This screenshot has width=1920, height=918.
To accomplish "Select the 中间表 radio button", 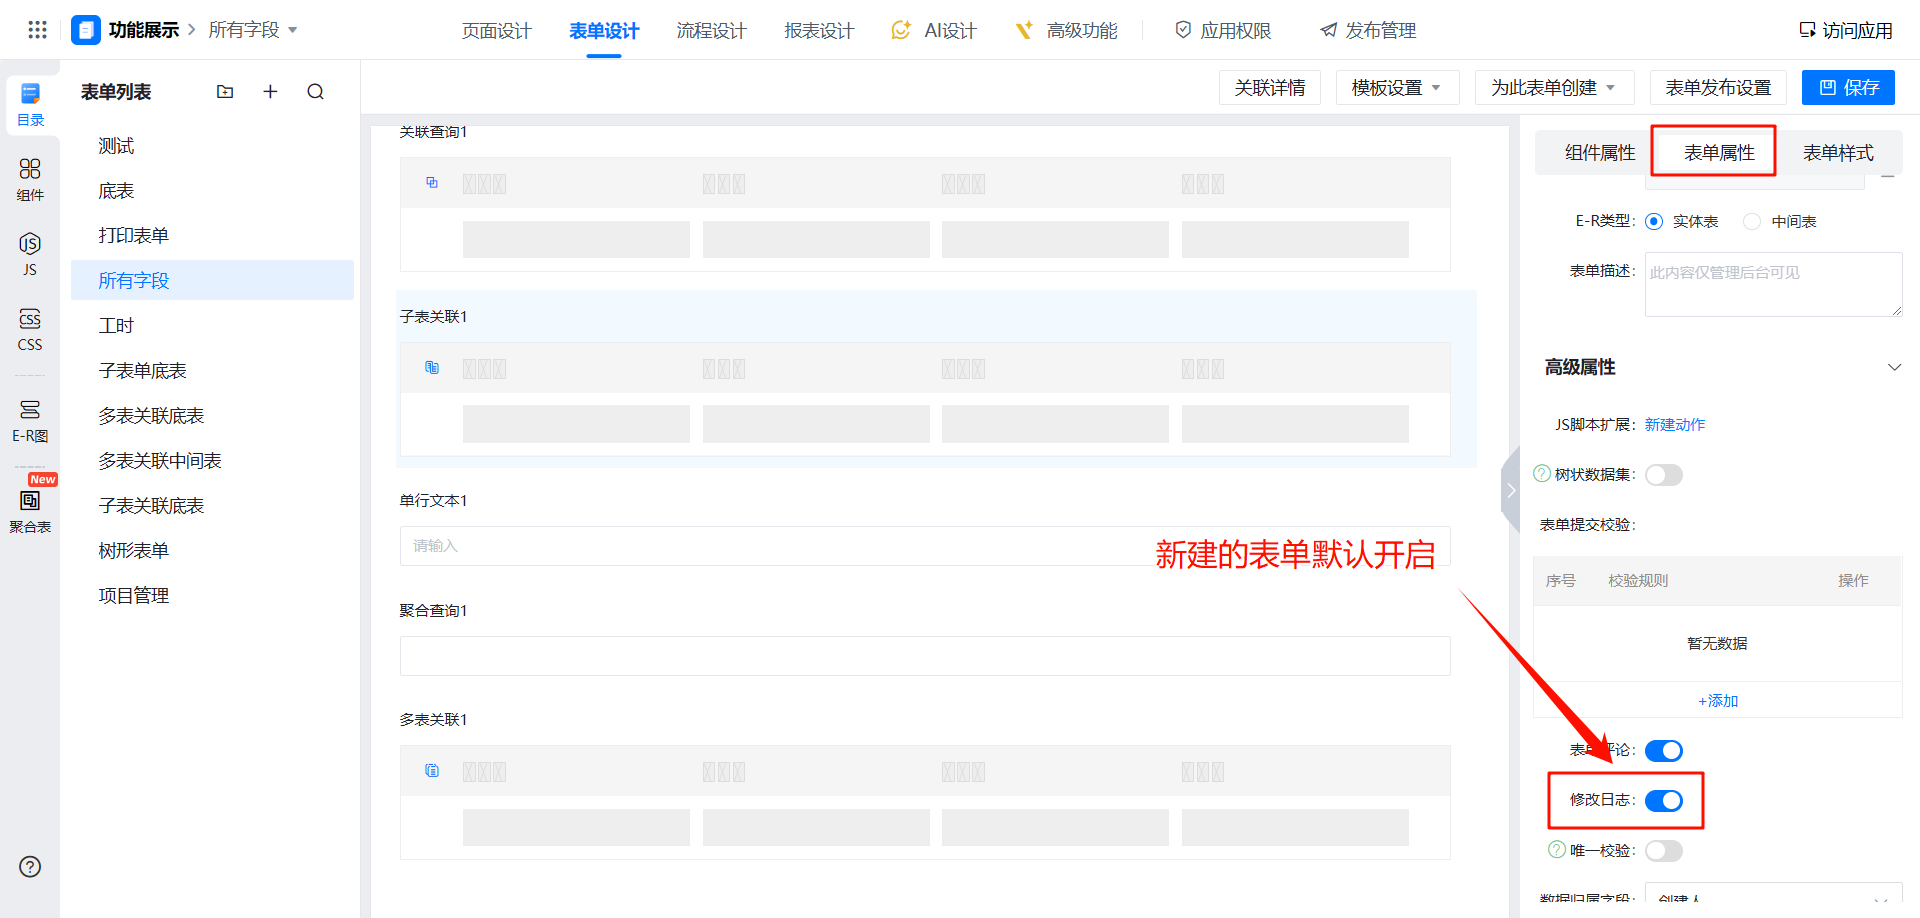I will tap(1752, 222).
